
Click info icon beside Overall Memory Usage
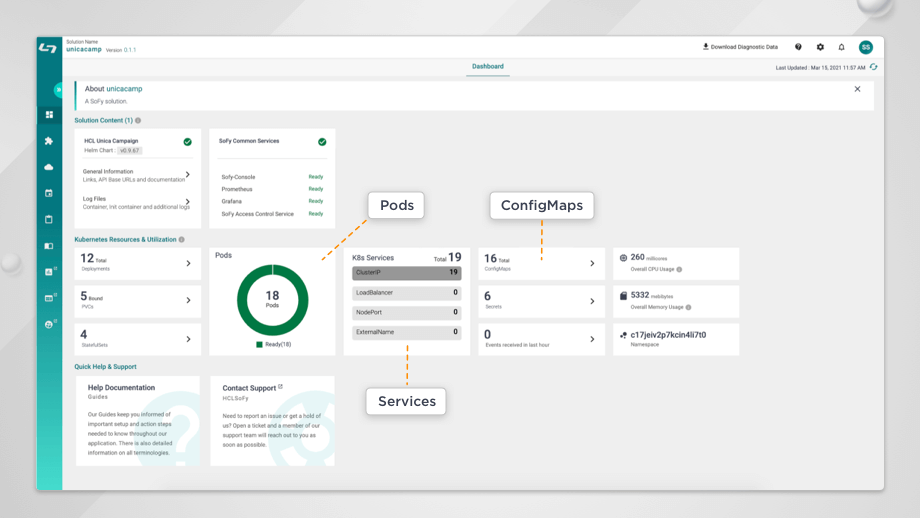pyautogui.click(x=688, y=307)
